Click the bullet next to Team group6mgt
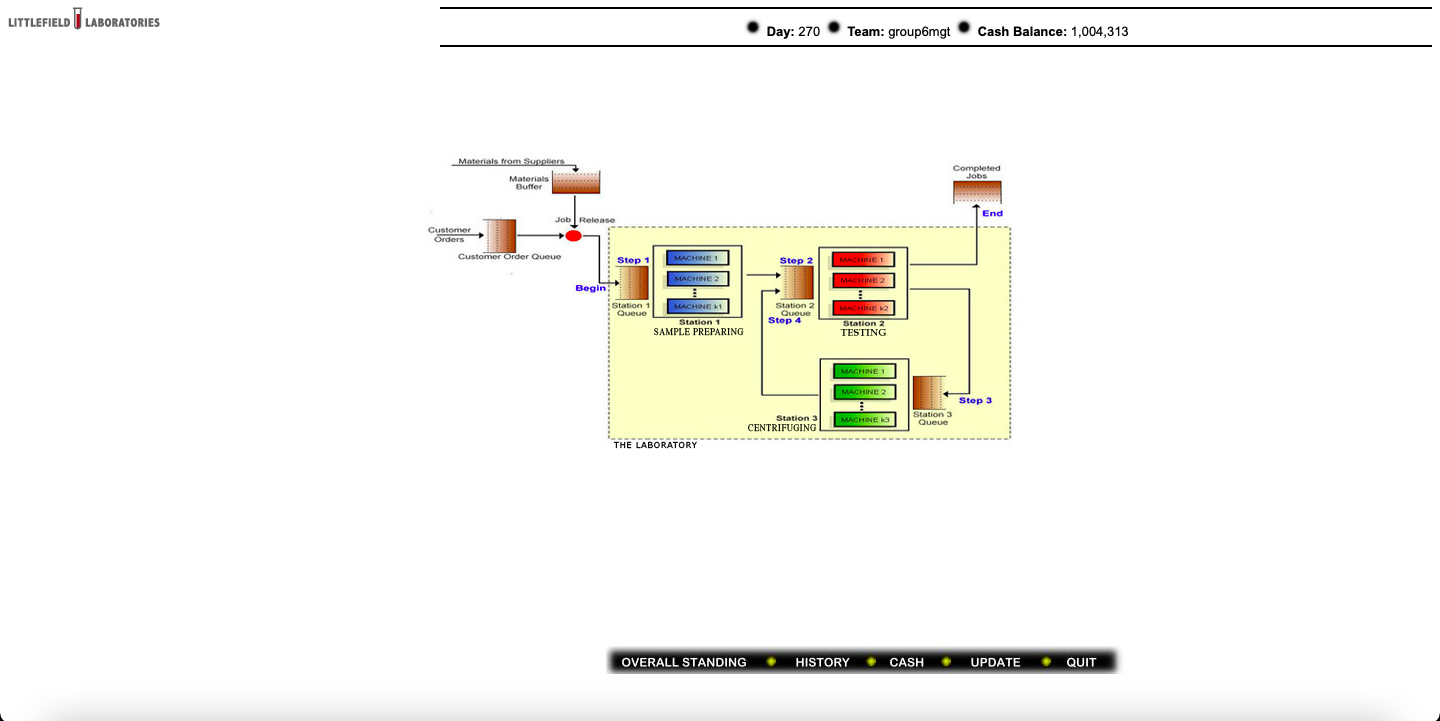 coord(833,30)
